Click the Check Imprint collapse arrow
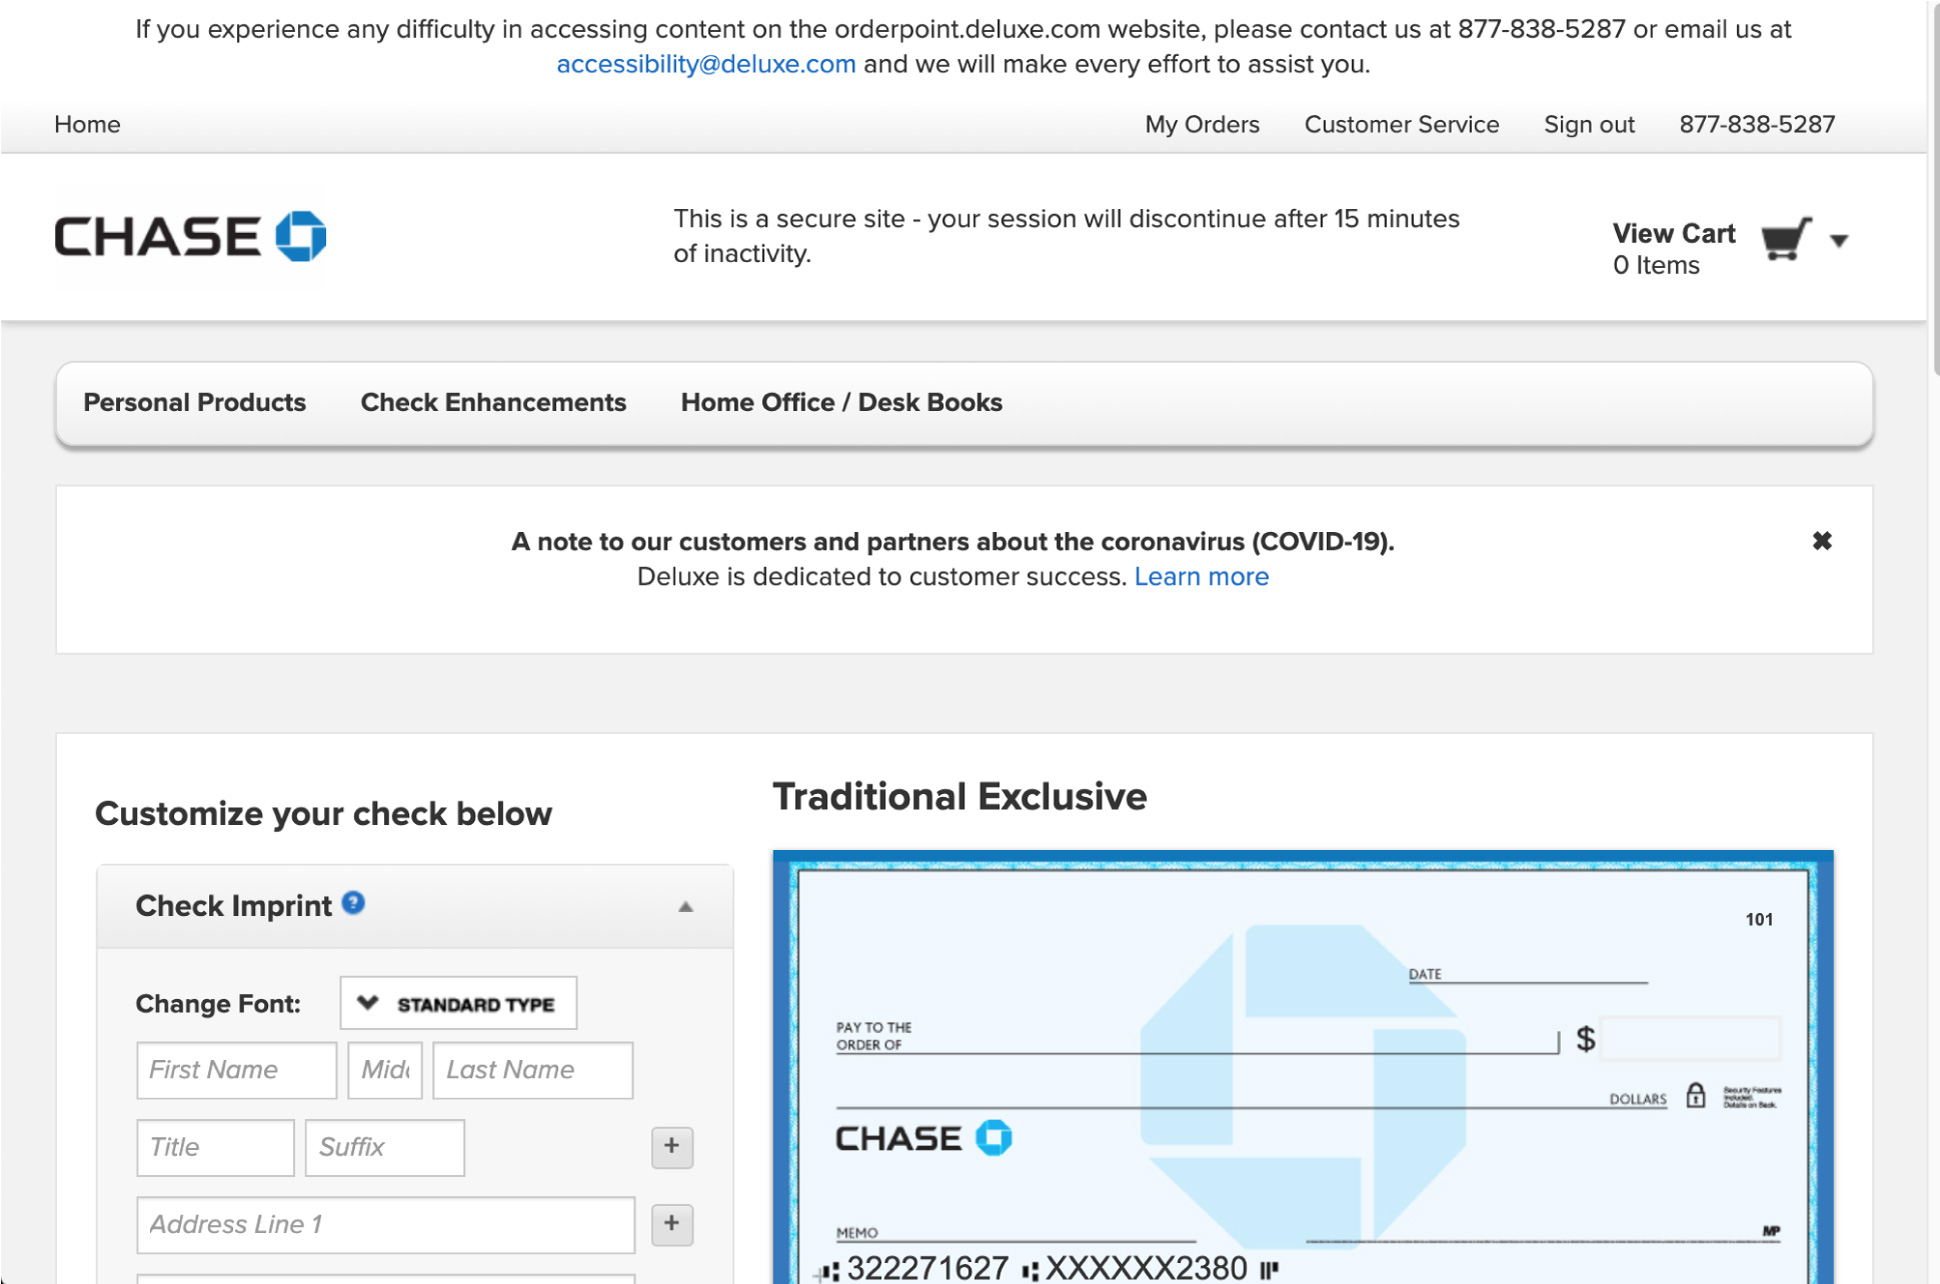Image resolution: width=1940 pixels, height=1284 pixels. (681, 904)
